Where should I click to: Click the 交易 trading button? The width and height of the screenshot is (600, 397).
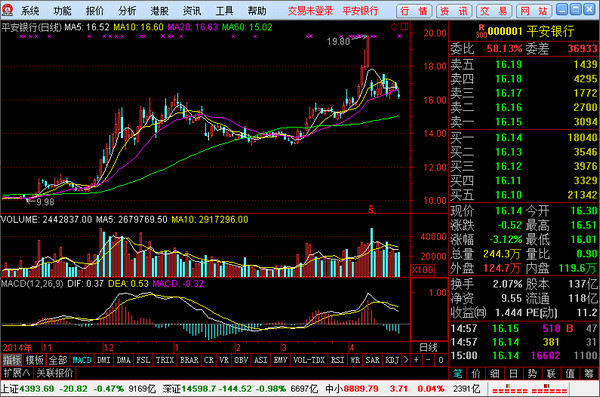coord(494,11)
